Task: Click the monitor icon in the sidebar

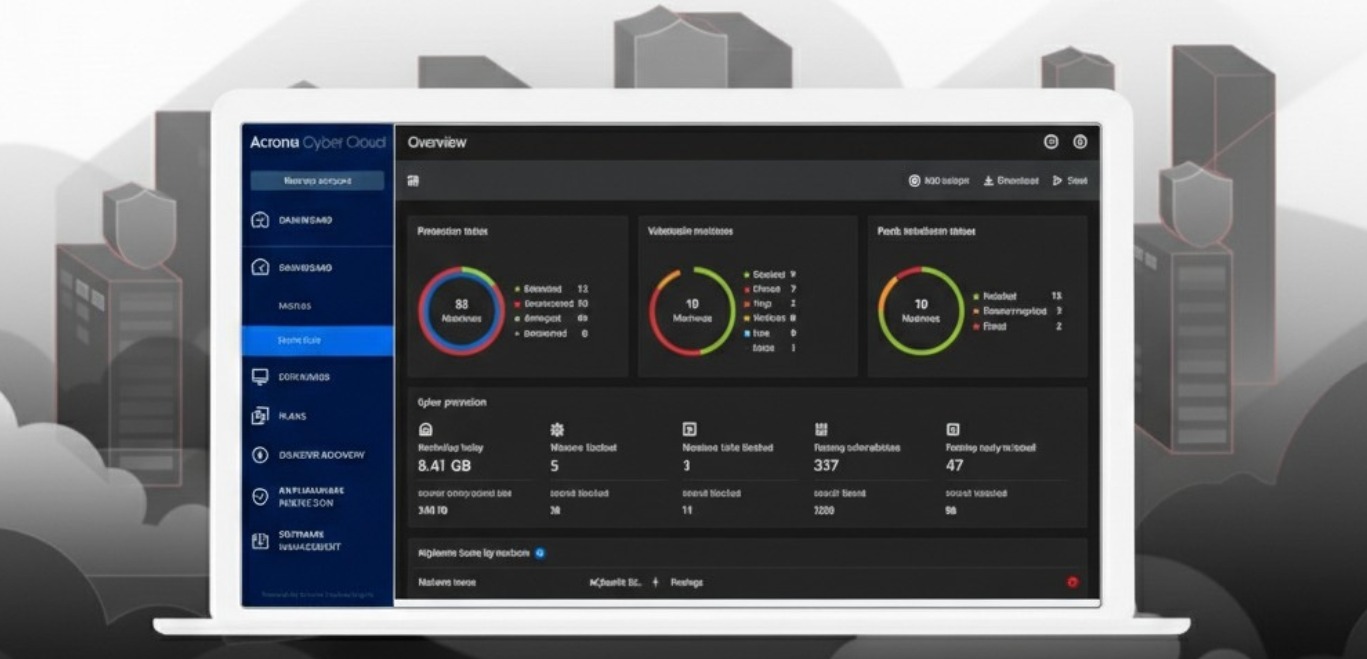Action: tap(260, 377)
